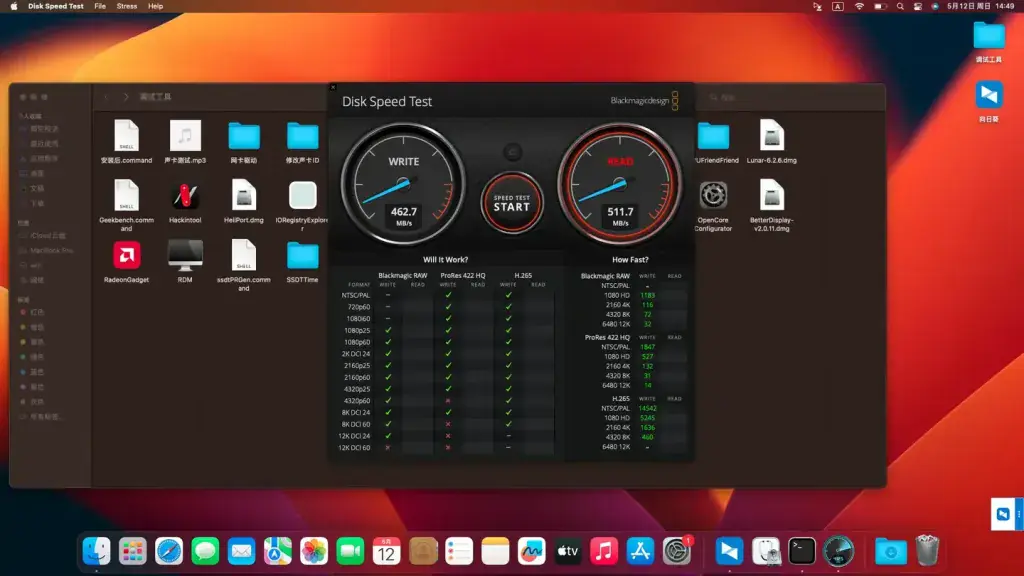Open the 向日葵 app on desktop

coord(989,102)
